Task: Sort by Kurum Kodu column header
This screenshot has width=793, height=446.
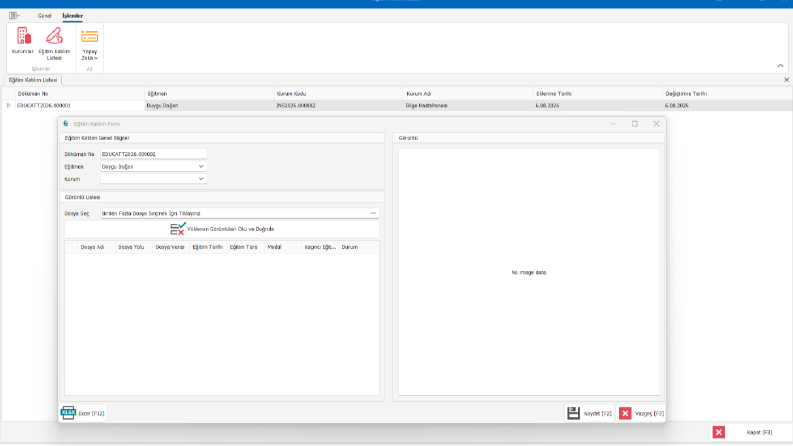Action: [339, 94]
